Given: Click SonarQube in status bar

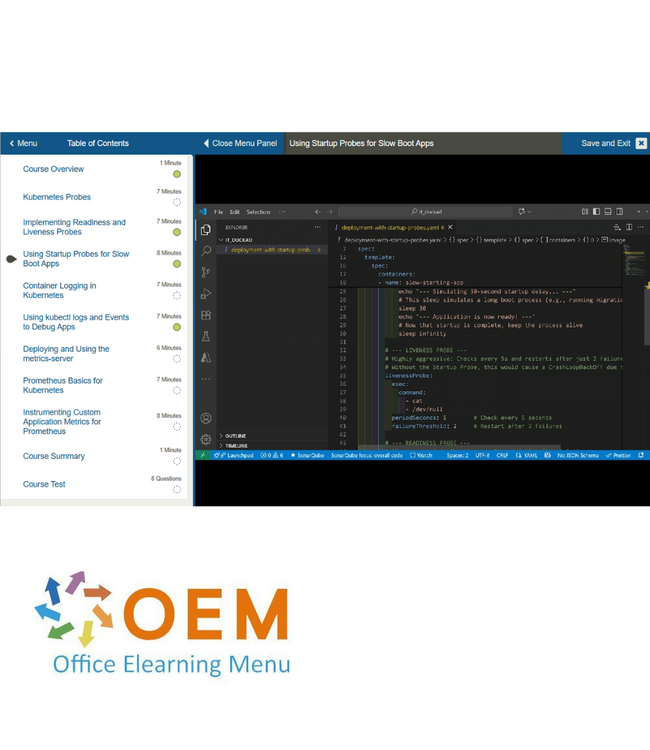Looking at the screenshot, I should [x=308, y=455].
